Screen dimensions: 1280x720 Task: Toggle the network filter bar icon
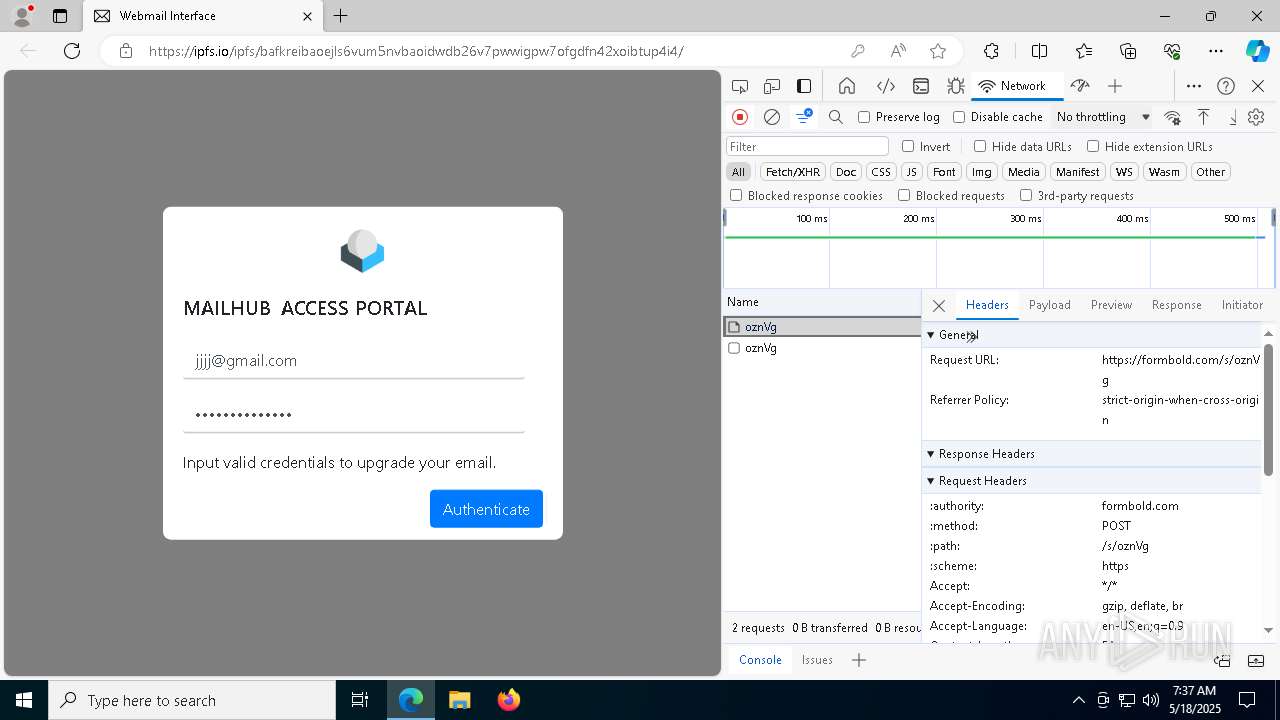pos(804,117)
